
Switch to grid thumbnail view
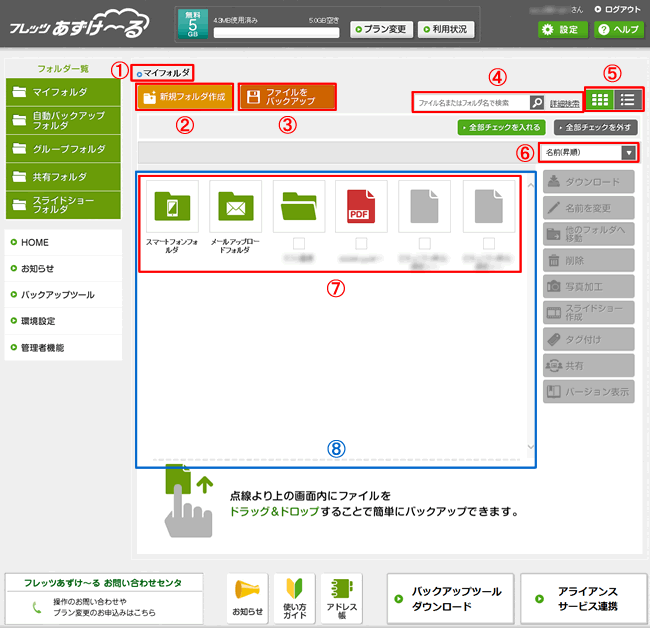click(x=599, y=99)
